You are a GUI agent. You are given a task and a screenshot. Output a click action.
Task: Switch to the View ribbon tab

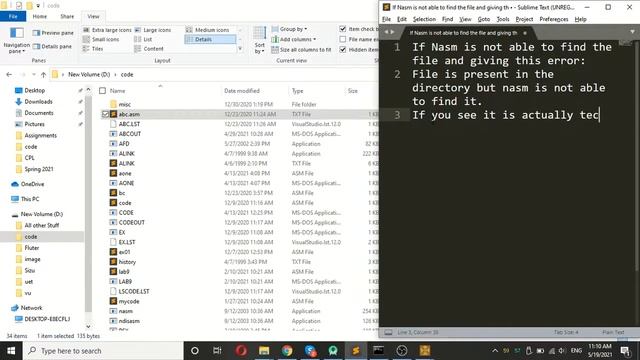coord(93,16)
